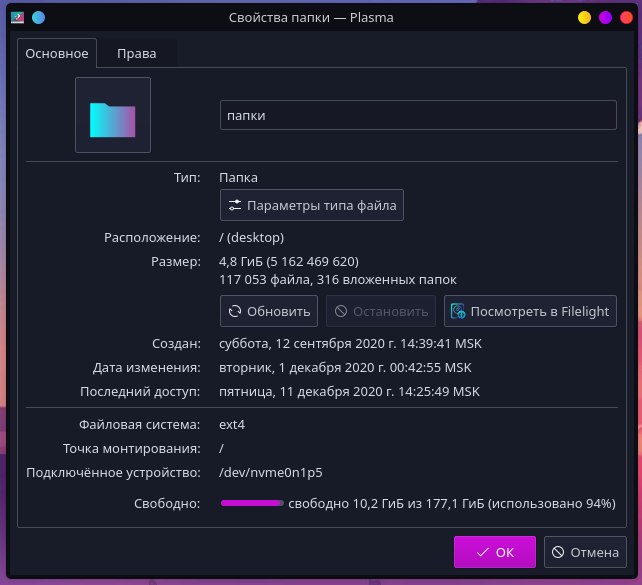Click the "Расположение:" label

(x=152, y=237)
